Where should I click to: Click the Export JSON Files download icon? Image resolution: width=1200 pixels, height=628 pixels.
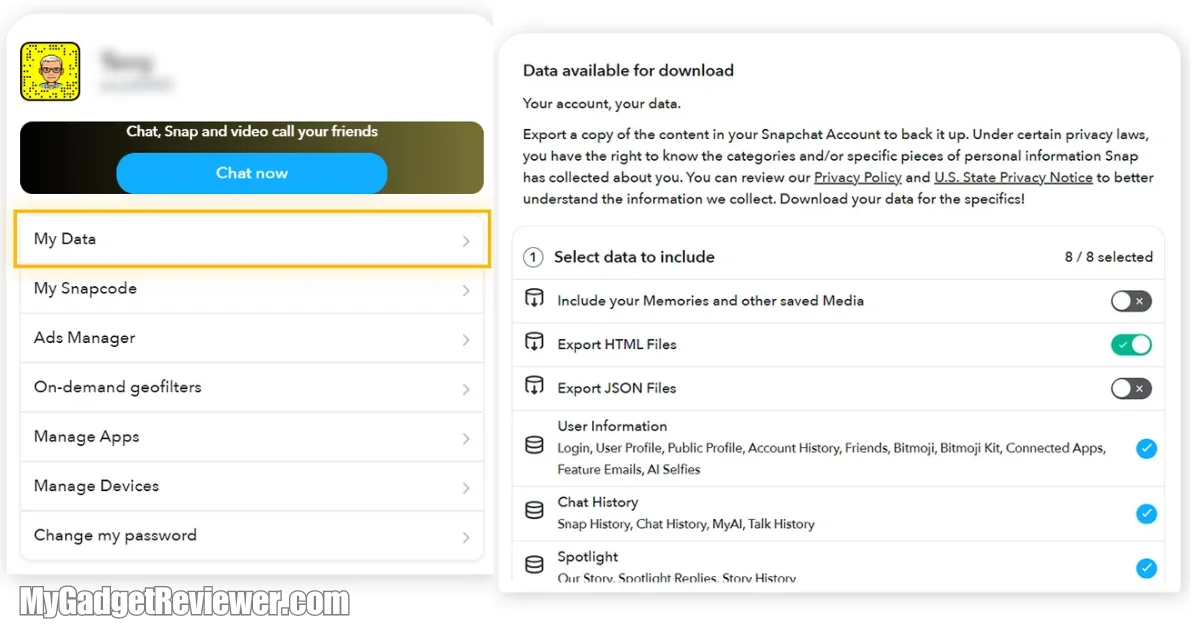pos(535,387)
